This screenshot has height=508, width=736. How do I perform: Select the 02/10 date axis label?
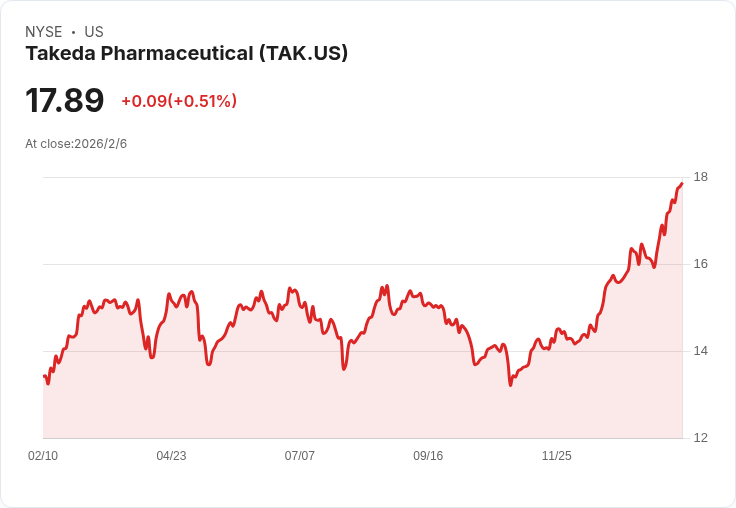click(43, 456)
